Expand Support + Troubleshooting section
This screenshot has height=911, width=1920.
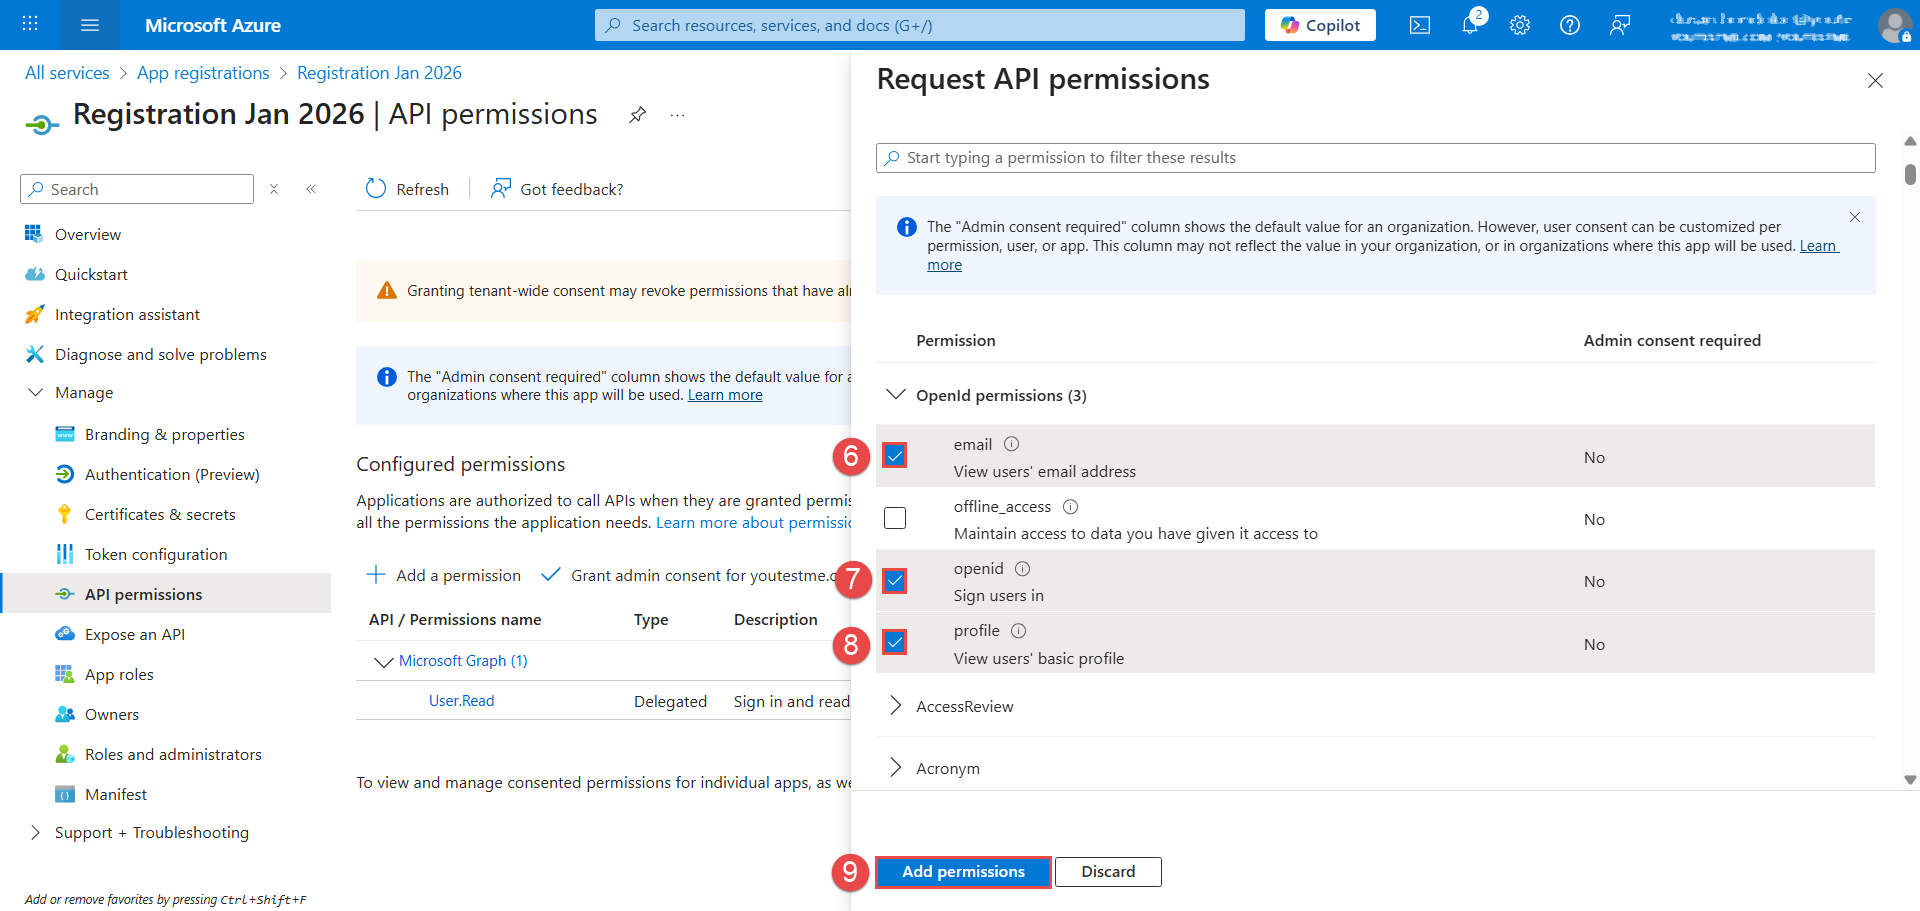(36, 832)
